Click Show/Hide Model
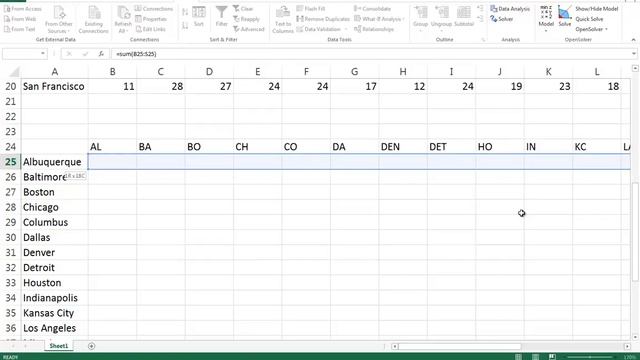 point(596,9)
